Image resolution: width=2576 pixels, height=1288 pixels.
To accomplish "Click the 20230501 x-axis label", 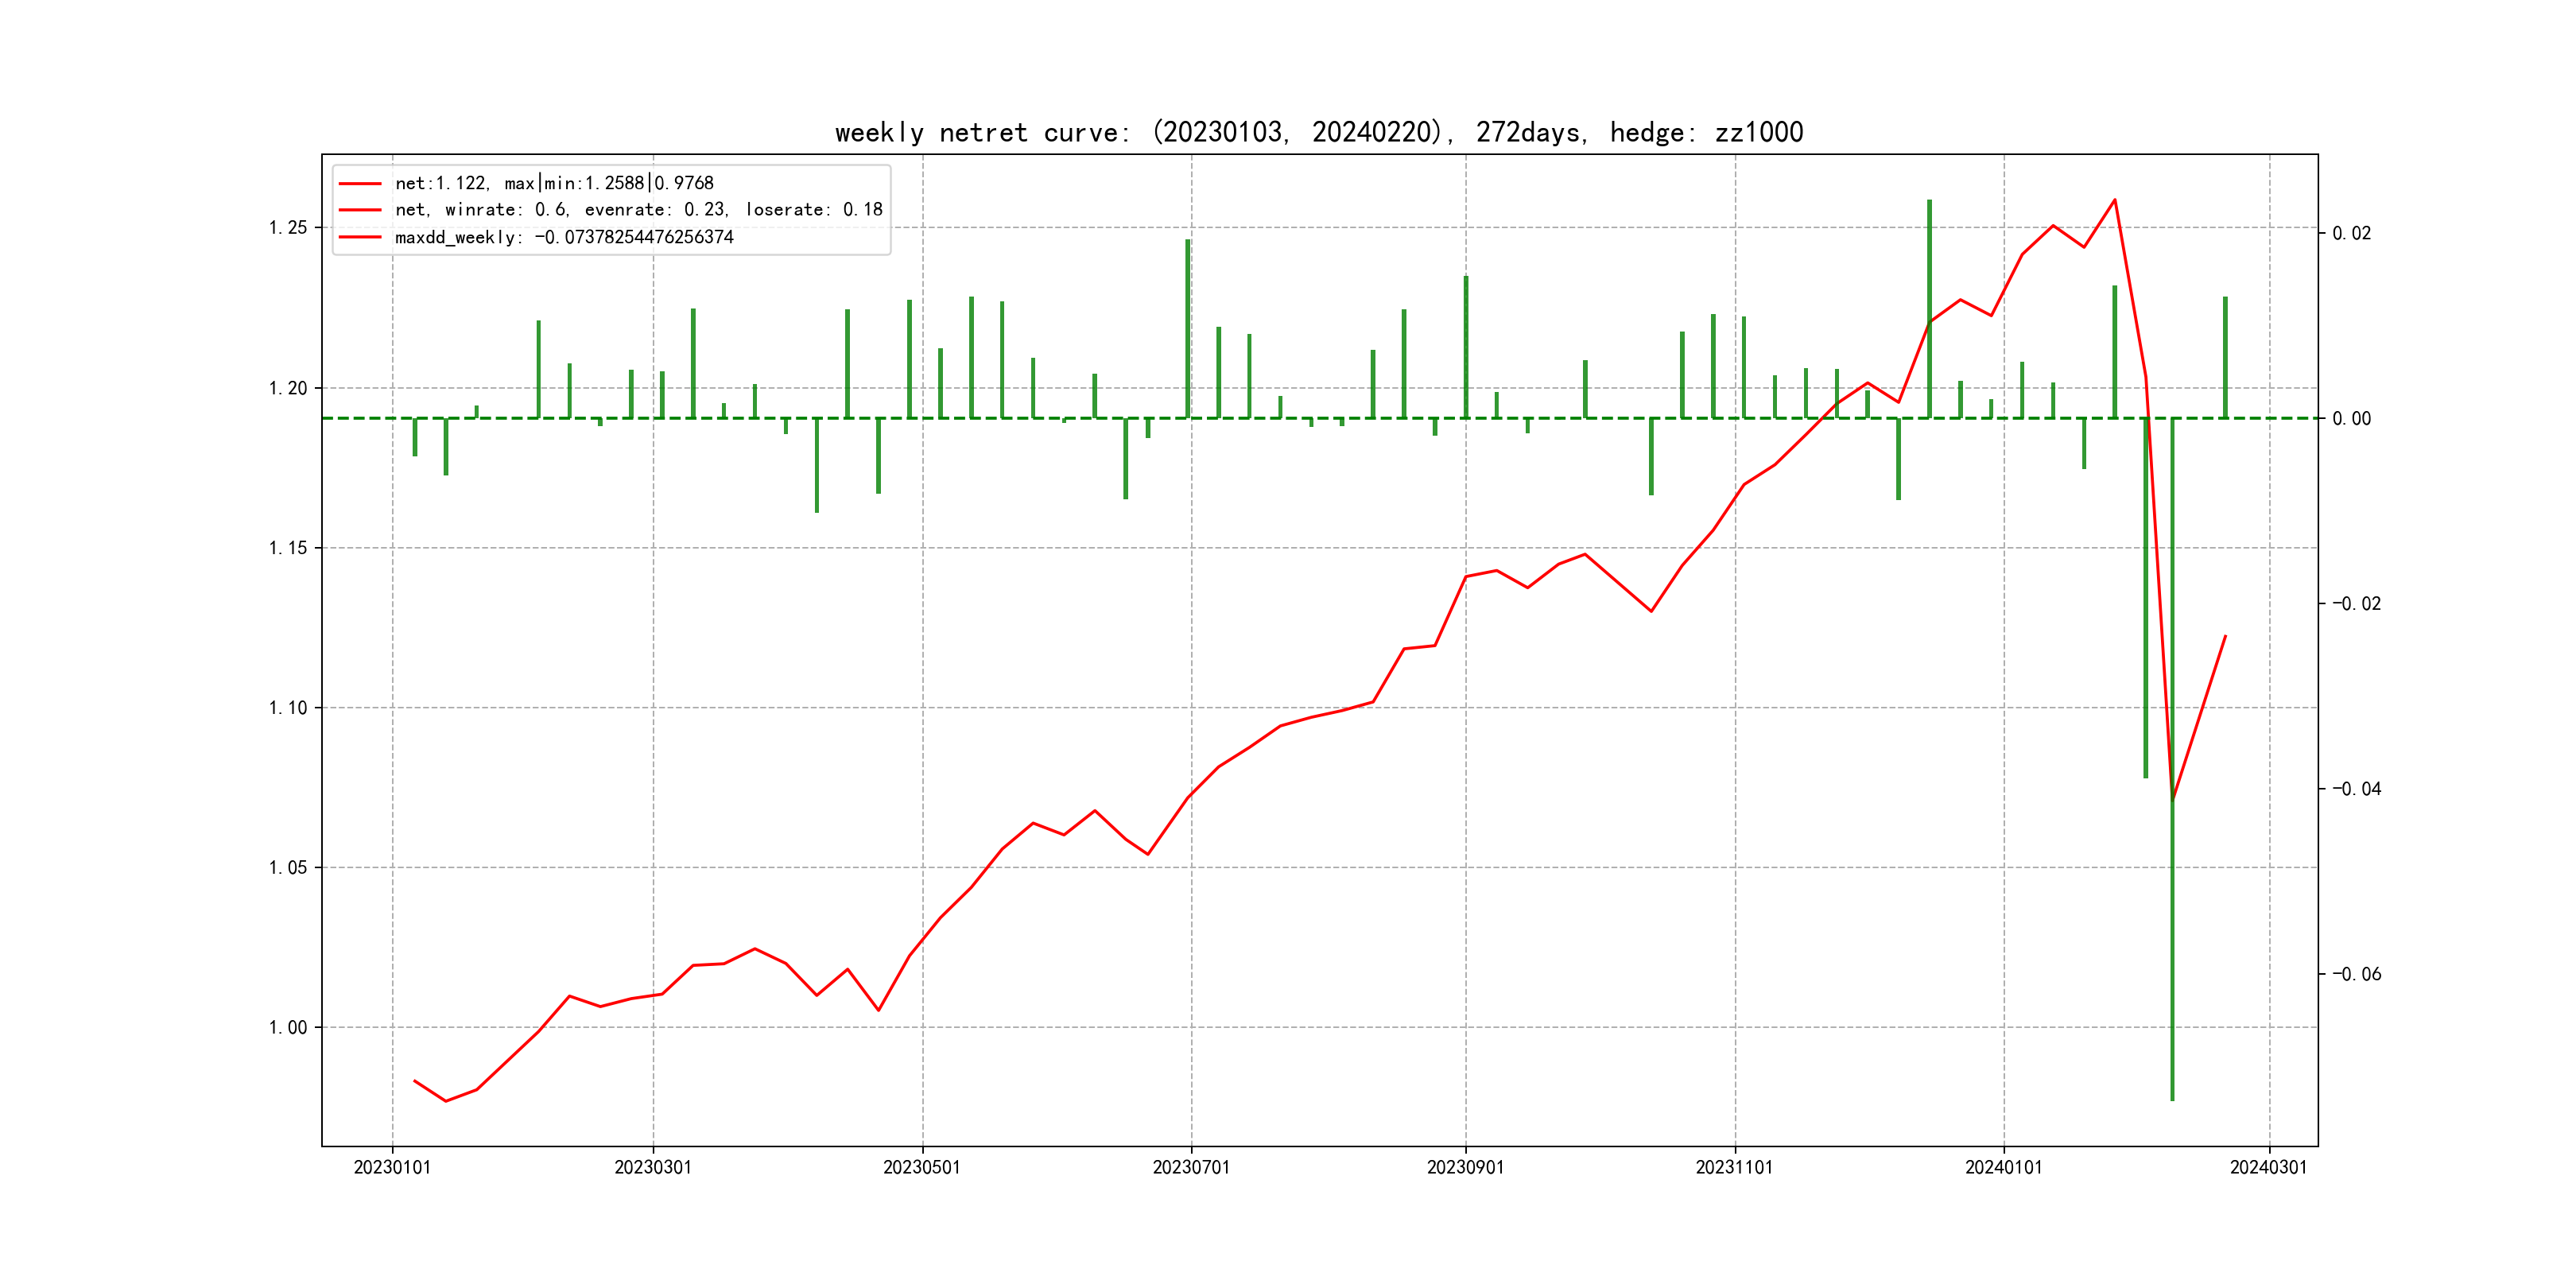I will tap(921, 1167).
